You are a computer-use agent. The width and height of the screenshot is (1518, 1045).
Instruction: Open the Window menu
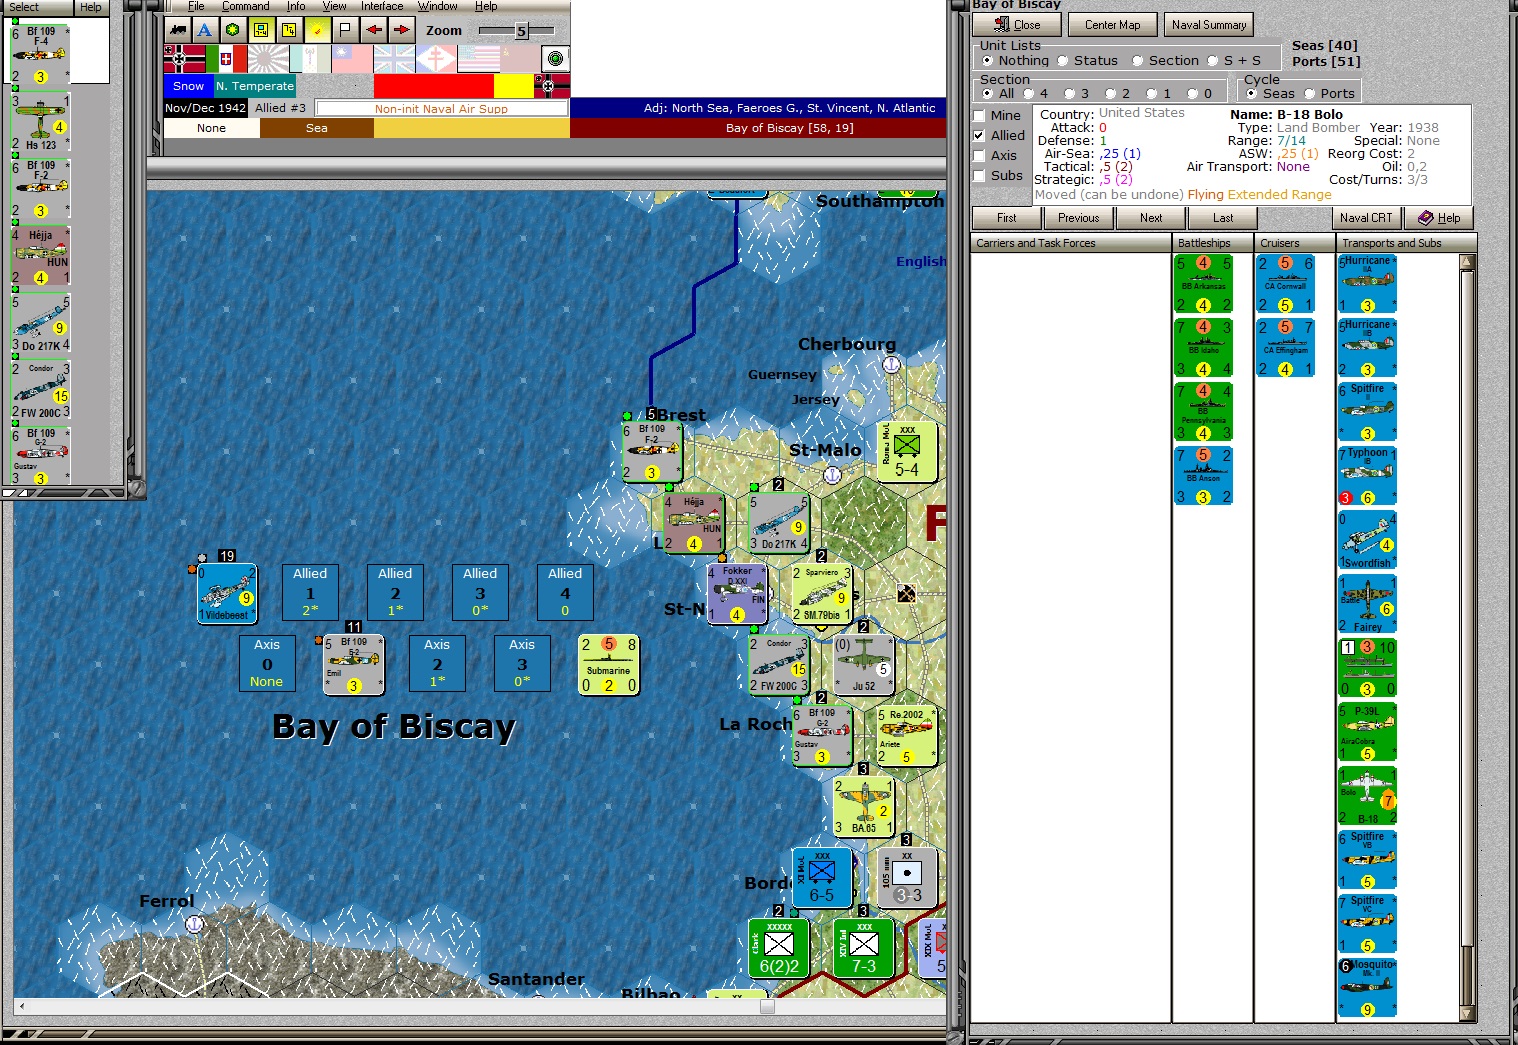tap(438, 6)
